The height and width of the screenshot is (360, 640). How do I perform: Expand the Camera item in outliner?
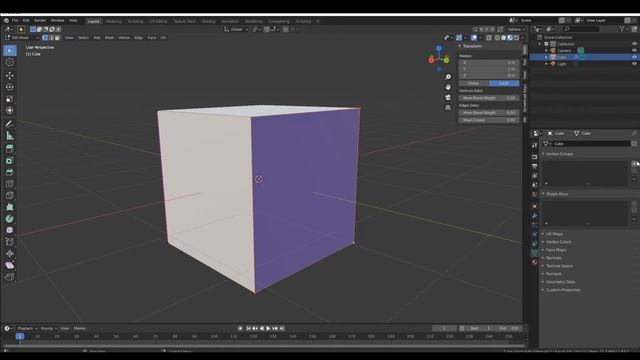[x=547, y=51]
